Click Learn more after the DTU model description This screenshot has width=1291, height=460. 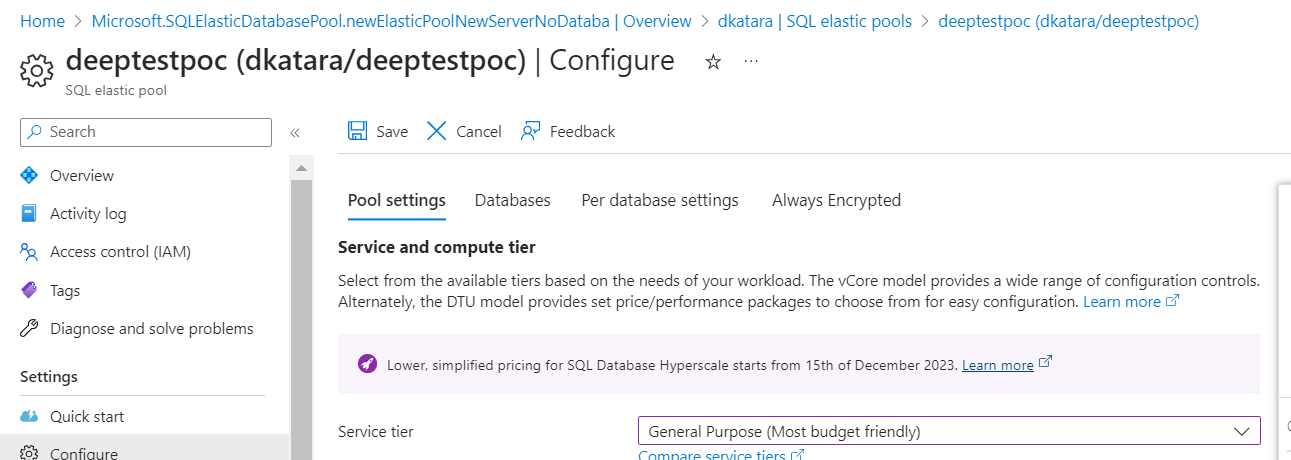(x=1122, y=301)
